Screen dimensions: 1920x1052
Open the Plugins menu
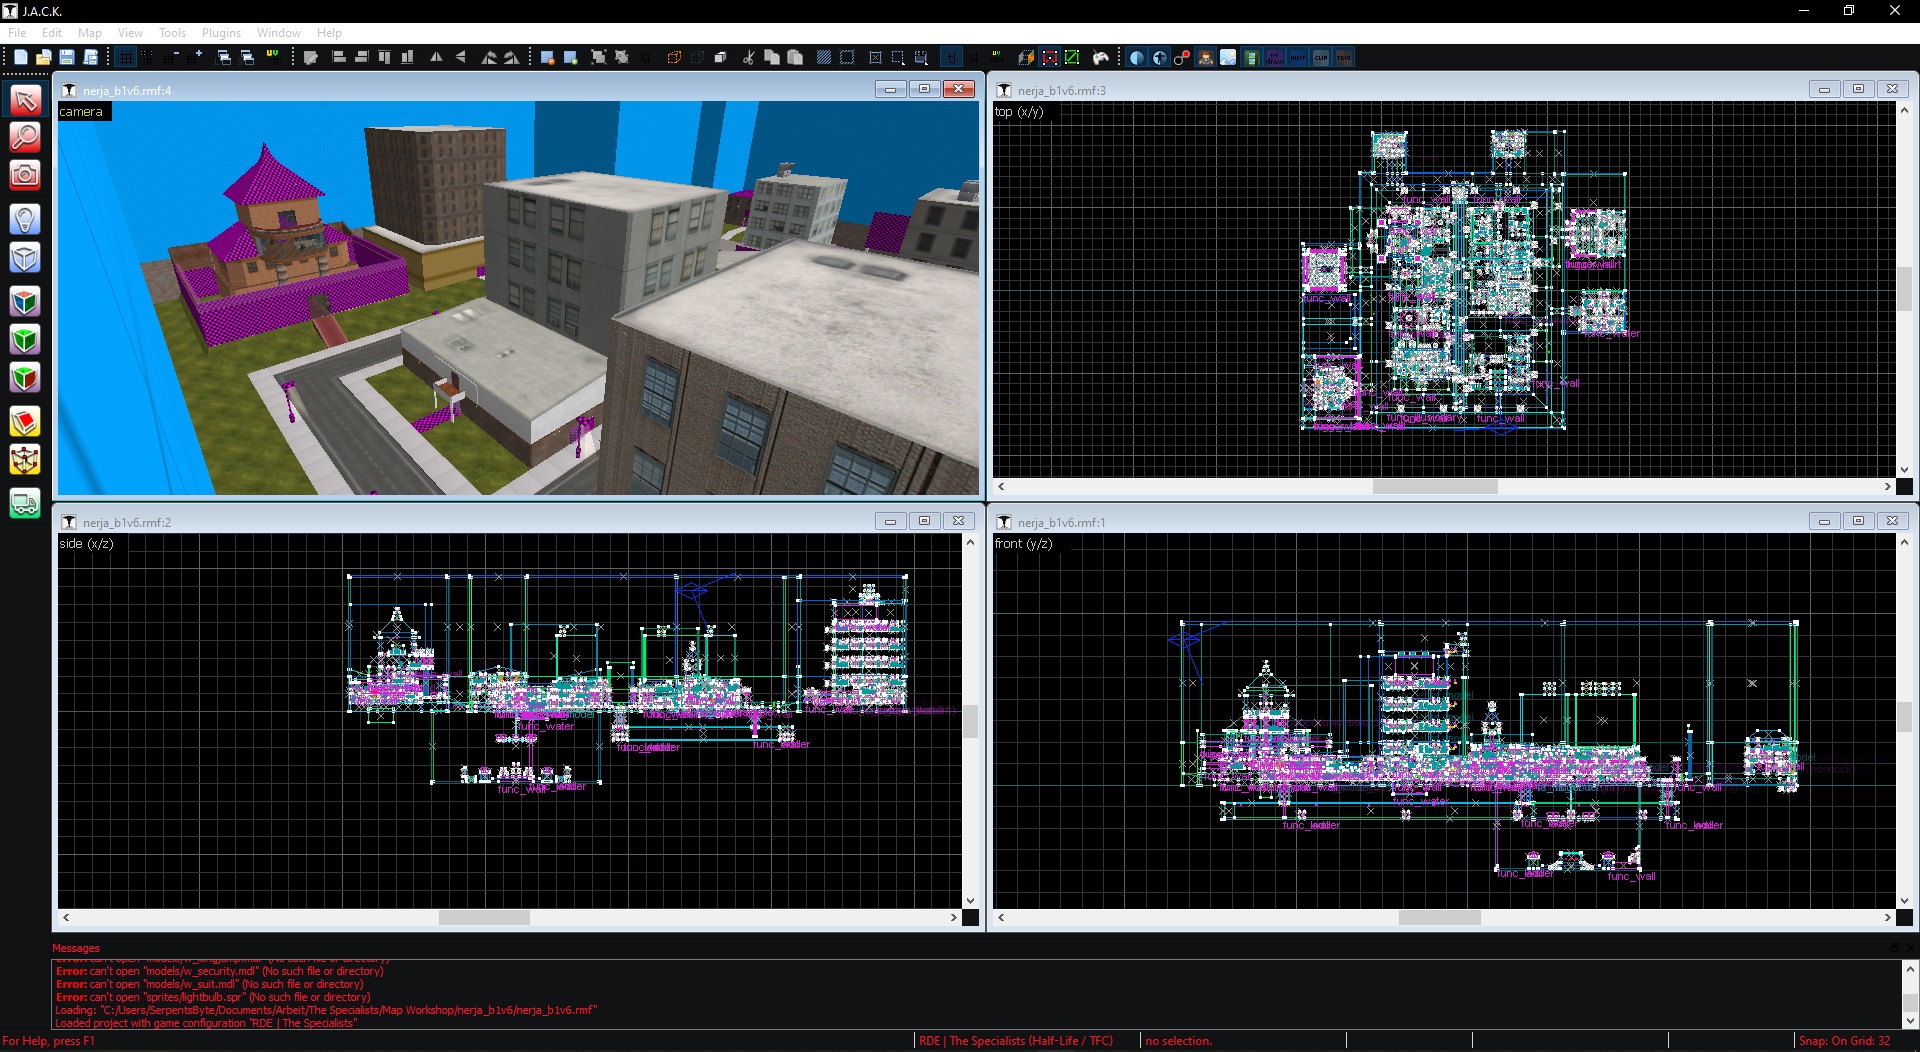pos(221,33)
